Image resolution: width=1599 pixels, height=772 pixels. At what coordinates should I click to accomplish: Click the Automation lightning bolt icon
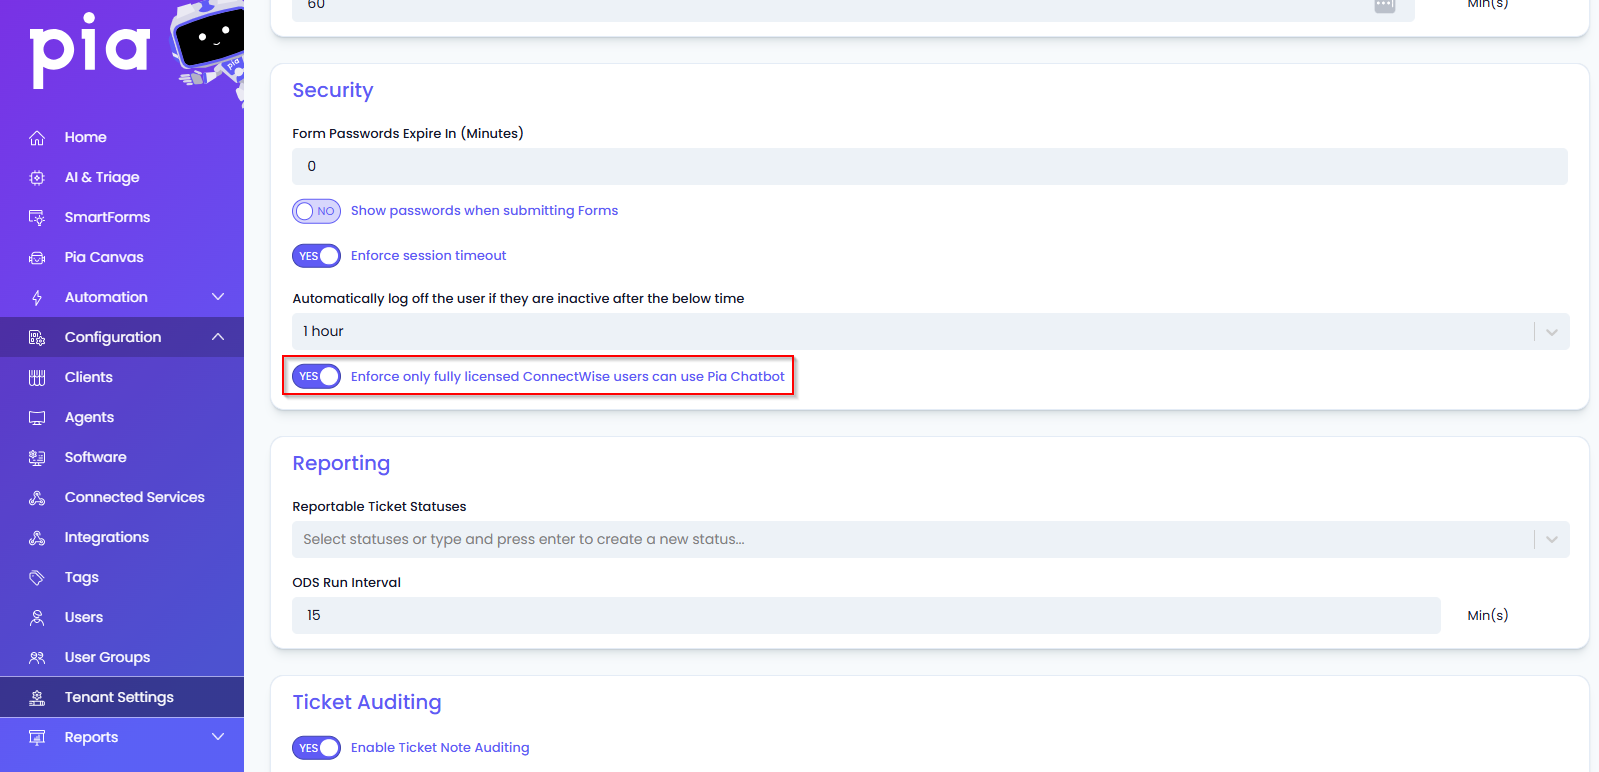click(x=37, y=297)
